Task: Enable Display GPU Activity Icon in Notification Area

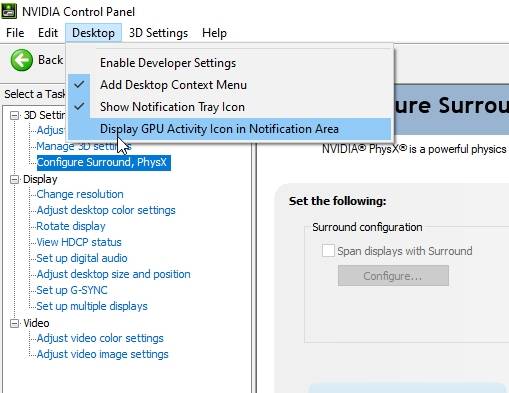Action: 230,129
